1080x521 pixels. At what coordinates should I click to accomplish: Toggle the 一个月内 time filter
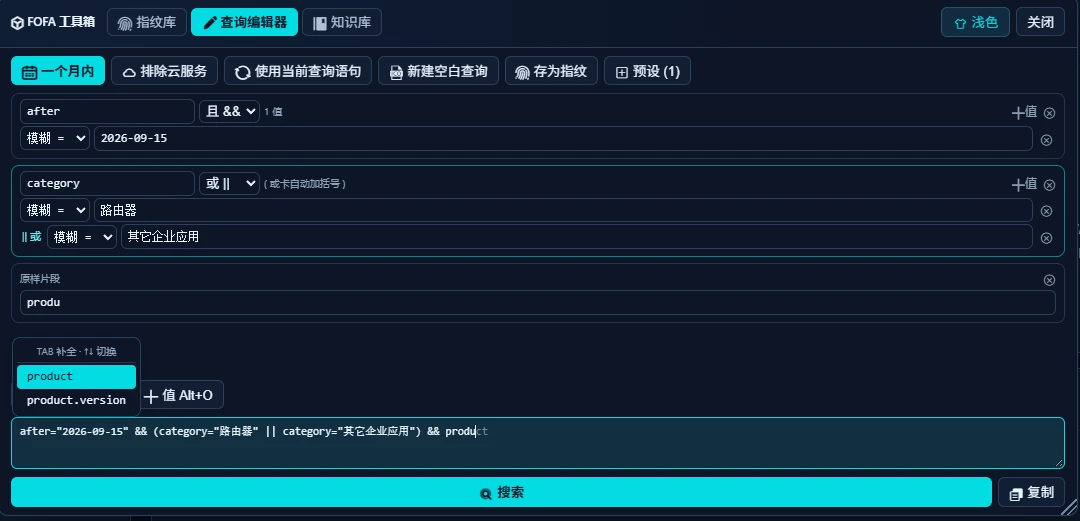pyautogui.click(x=58, y=71)
